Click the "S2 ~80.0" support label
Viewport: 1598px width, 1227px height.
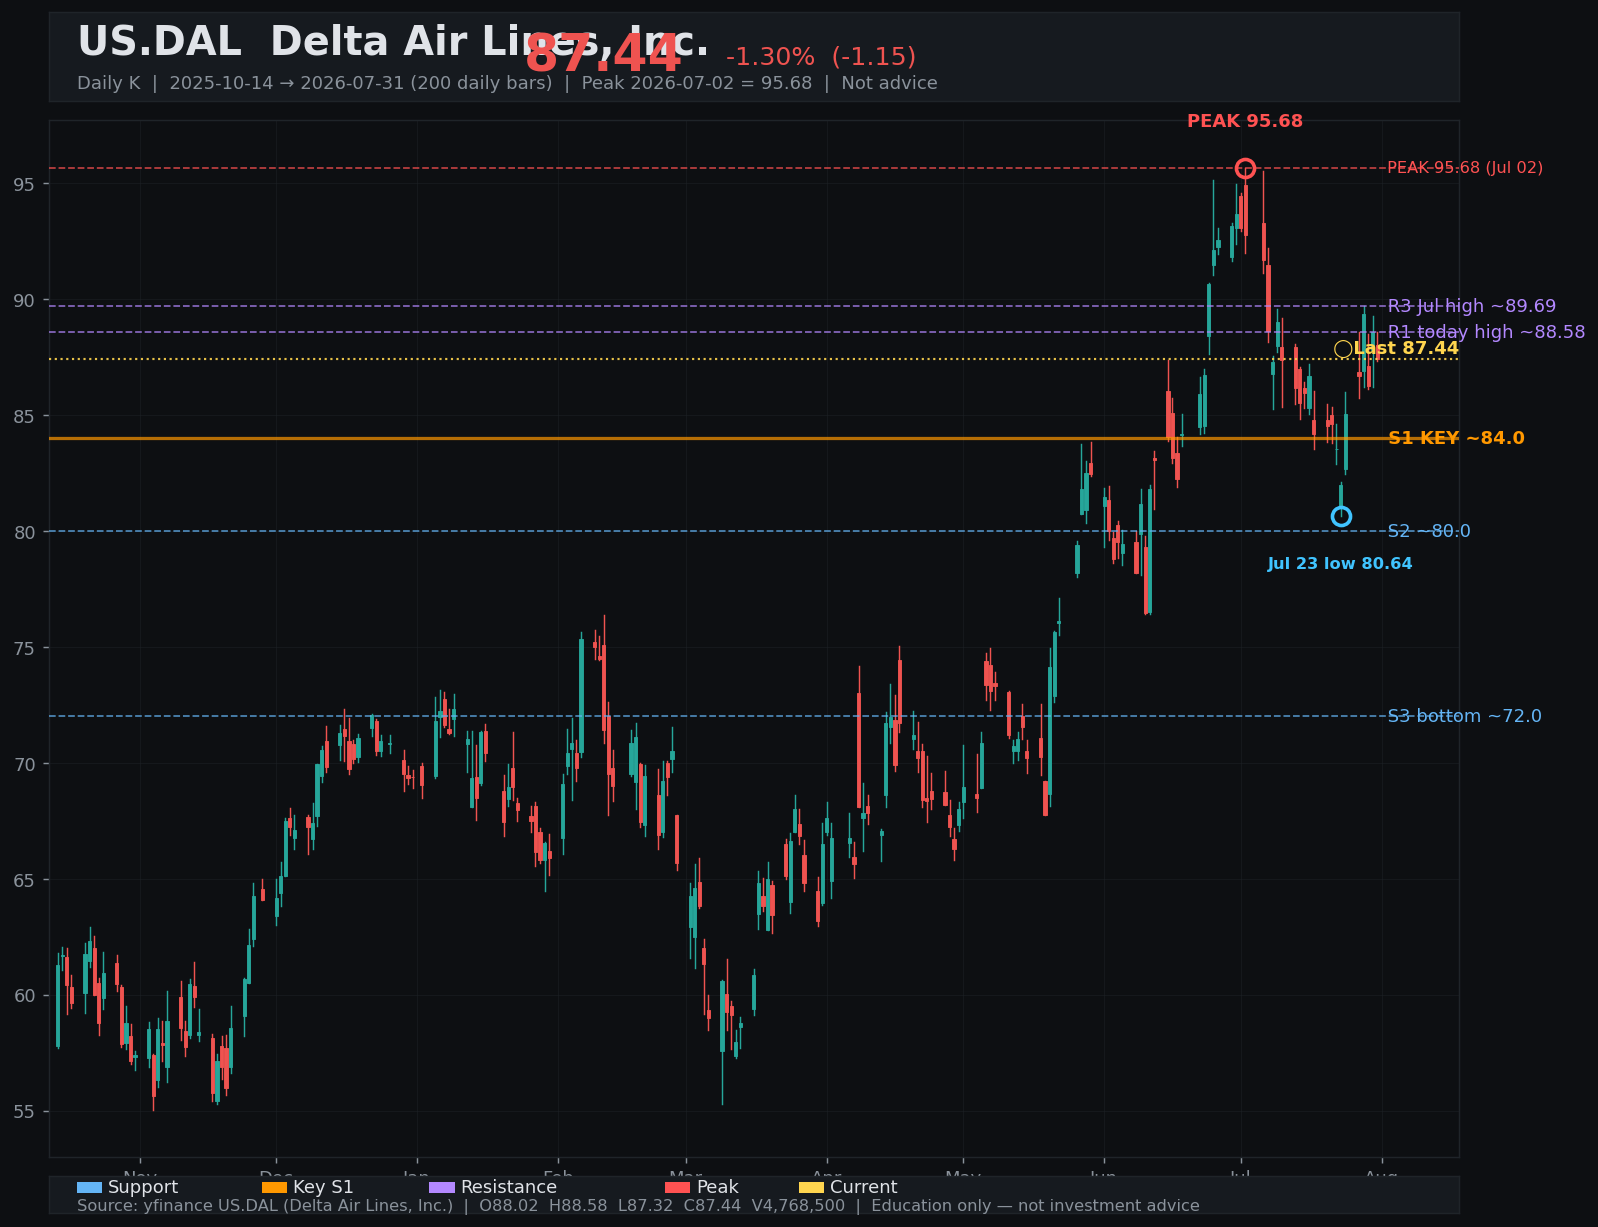click(x=1429, y=531)
